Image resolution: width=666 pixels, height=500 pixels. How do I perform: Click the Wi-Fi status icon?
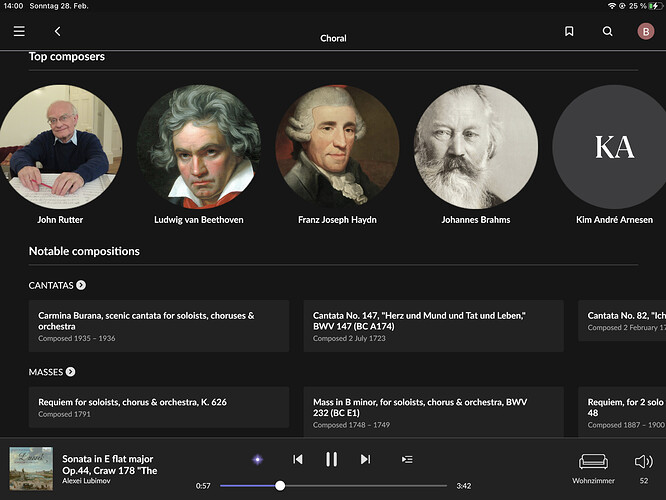pyautogui.click(x=612, y=6)
